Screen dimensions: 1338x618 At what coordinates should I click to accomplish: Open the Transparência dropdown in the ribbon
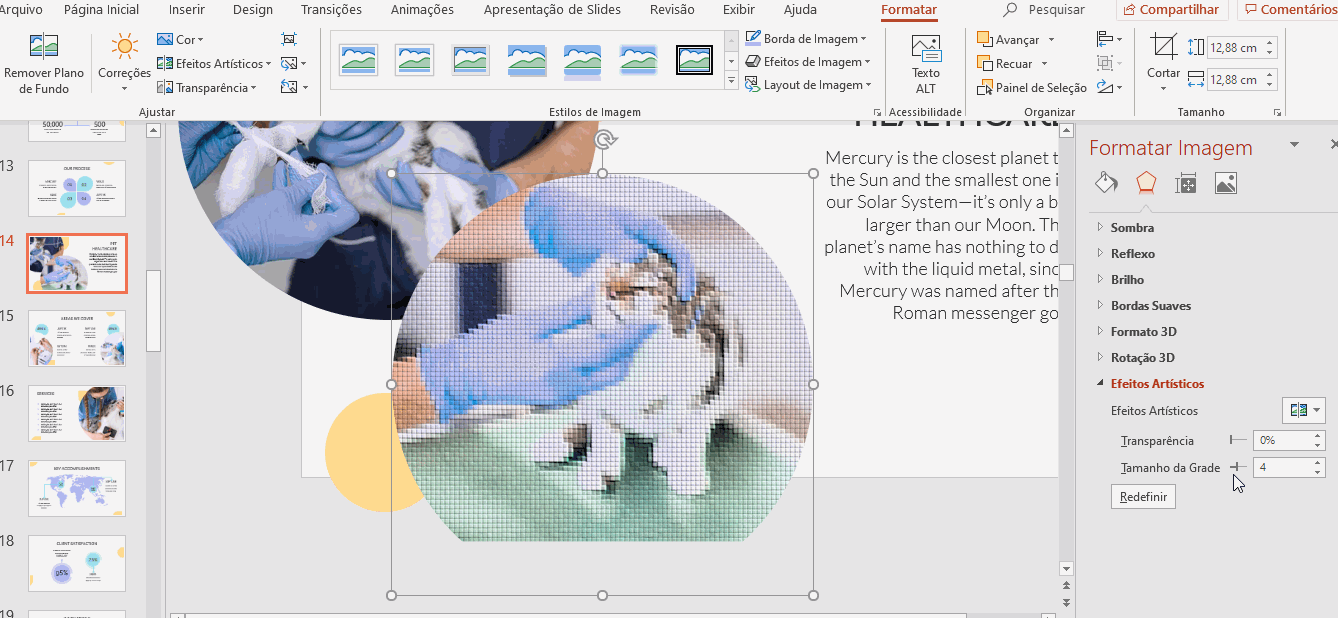coord(207,88)
